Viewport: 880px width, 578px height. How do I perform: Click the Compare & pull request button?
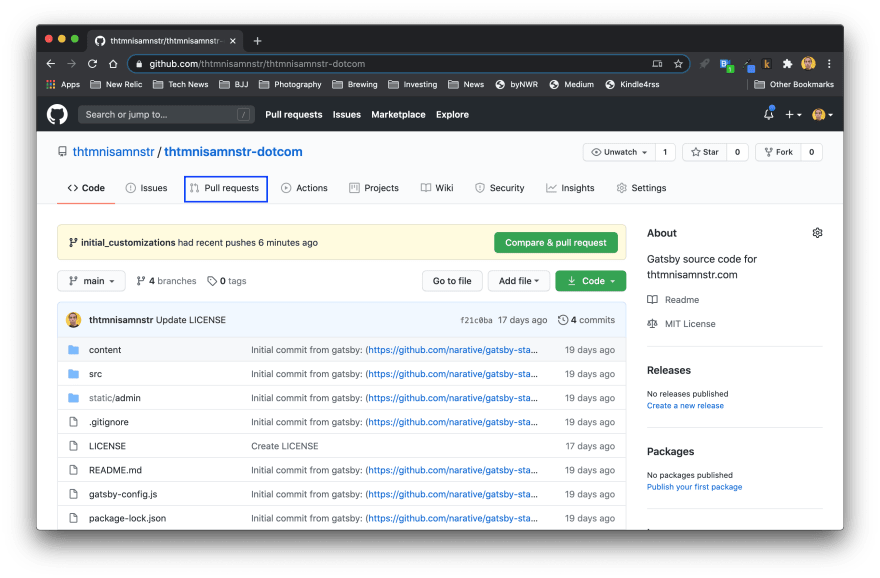(556, 242)
